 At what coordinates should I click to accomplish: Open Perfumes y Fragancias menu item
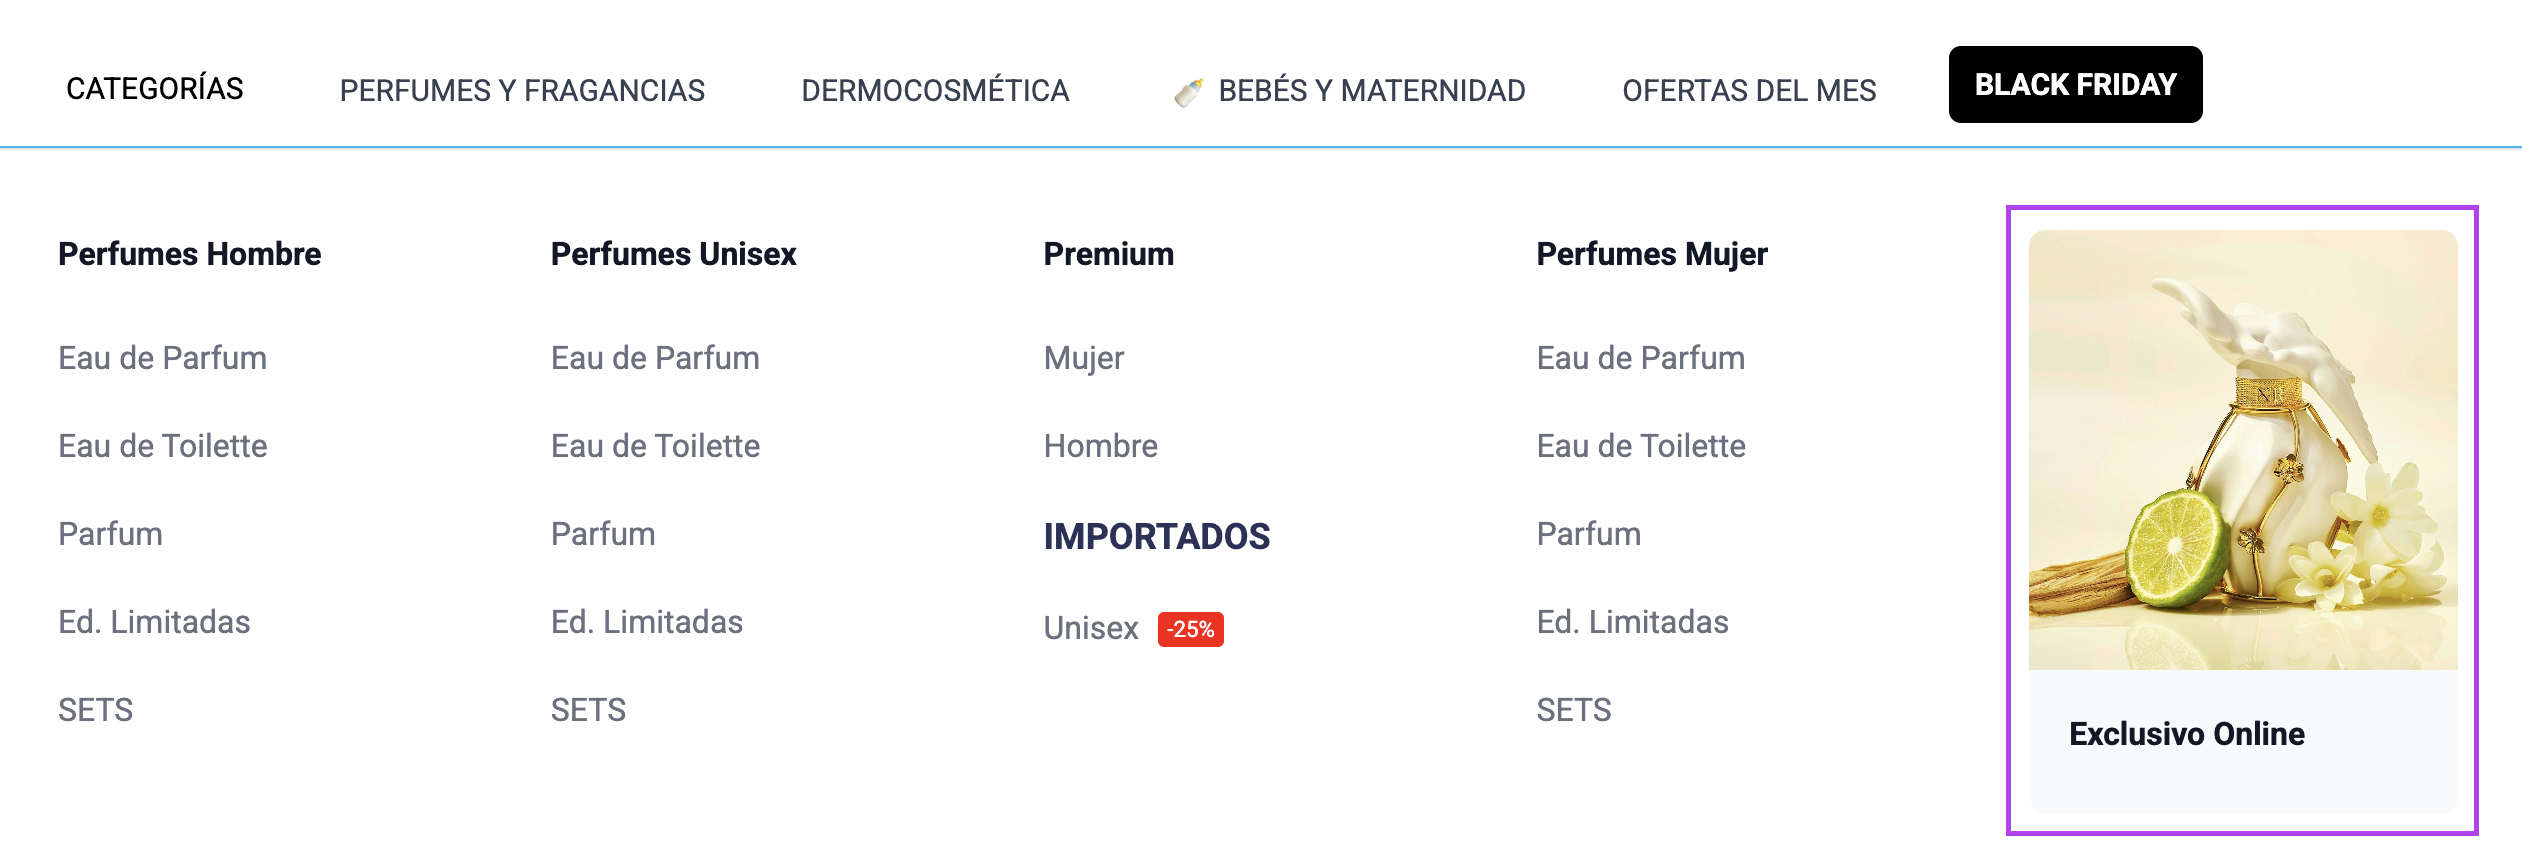pyautogui.click(x=522, y=91)
